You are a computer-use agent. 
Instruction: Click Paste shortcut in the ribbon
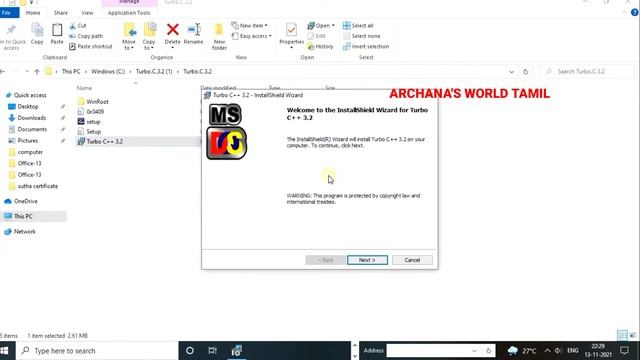point(90,47)
